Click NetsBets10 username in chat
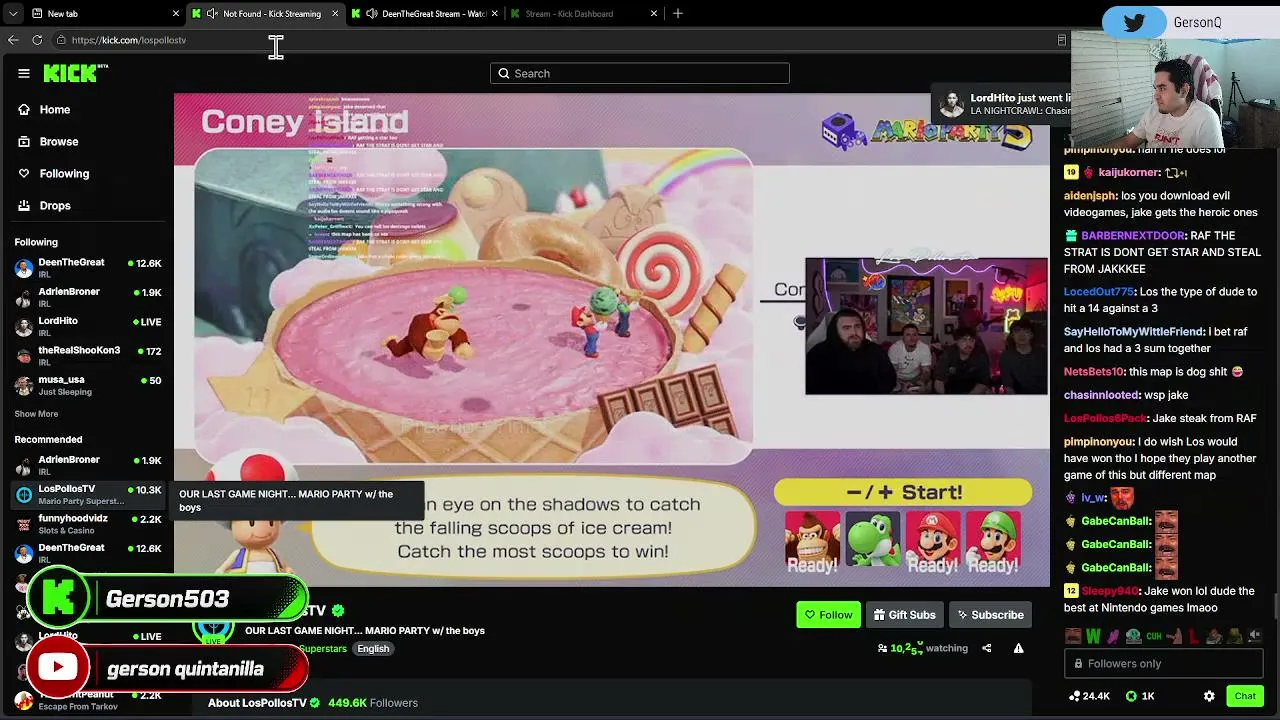This screenshot has width=1280, height=720. (1094, 372)
